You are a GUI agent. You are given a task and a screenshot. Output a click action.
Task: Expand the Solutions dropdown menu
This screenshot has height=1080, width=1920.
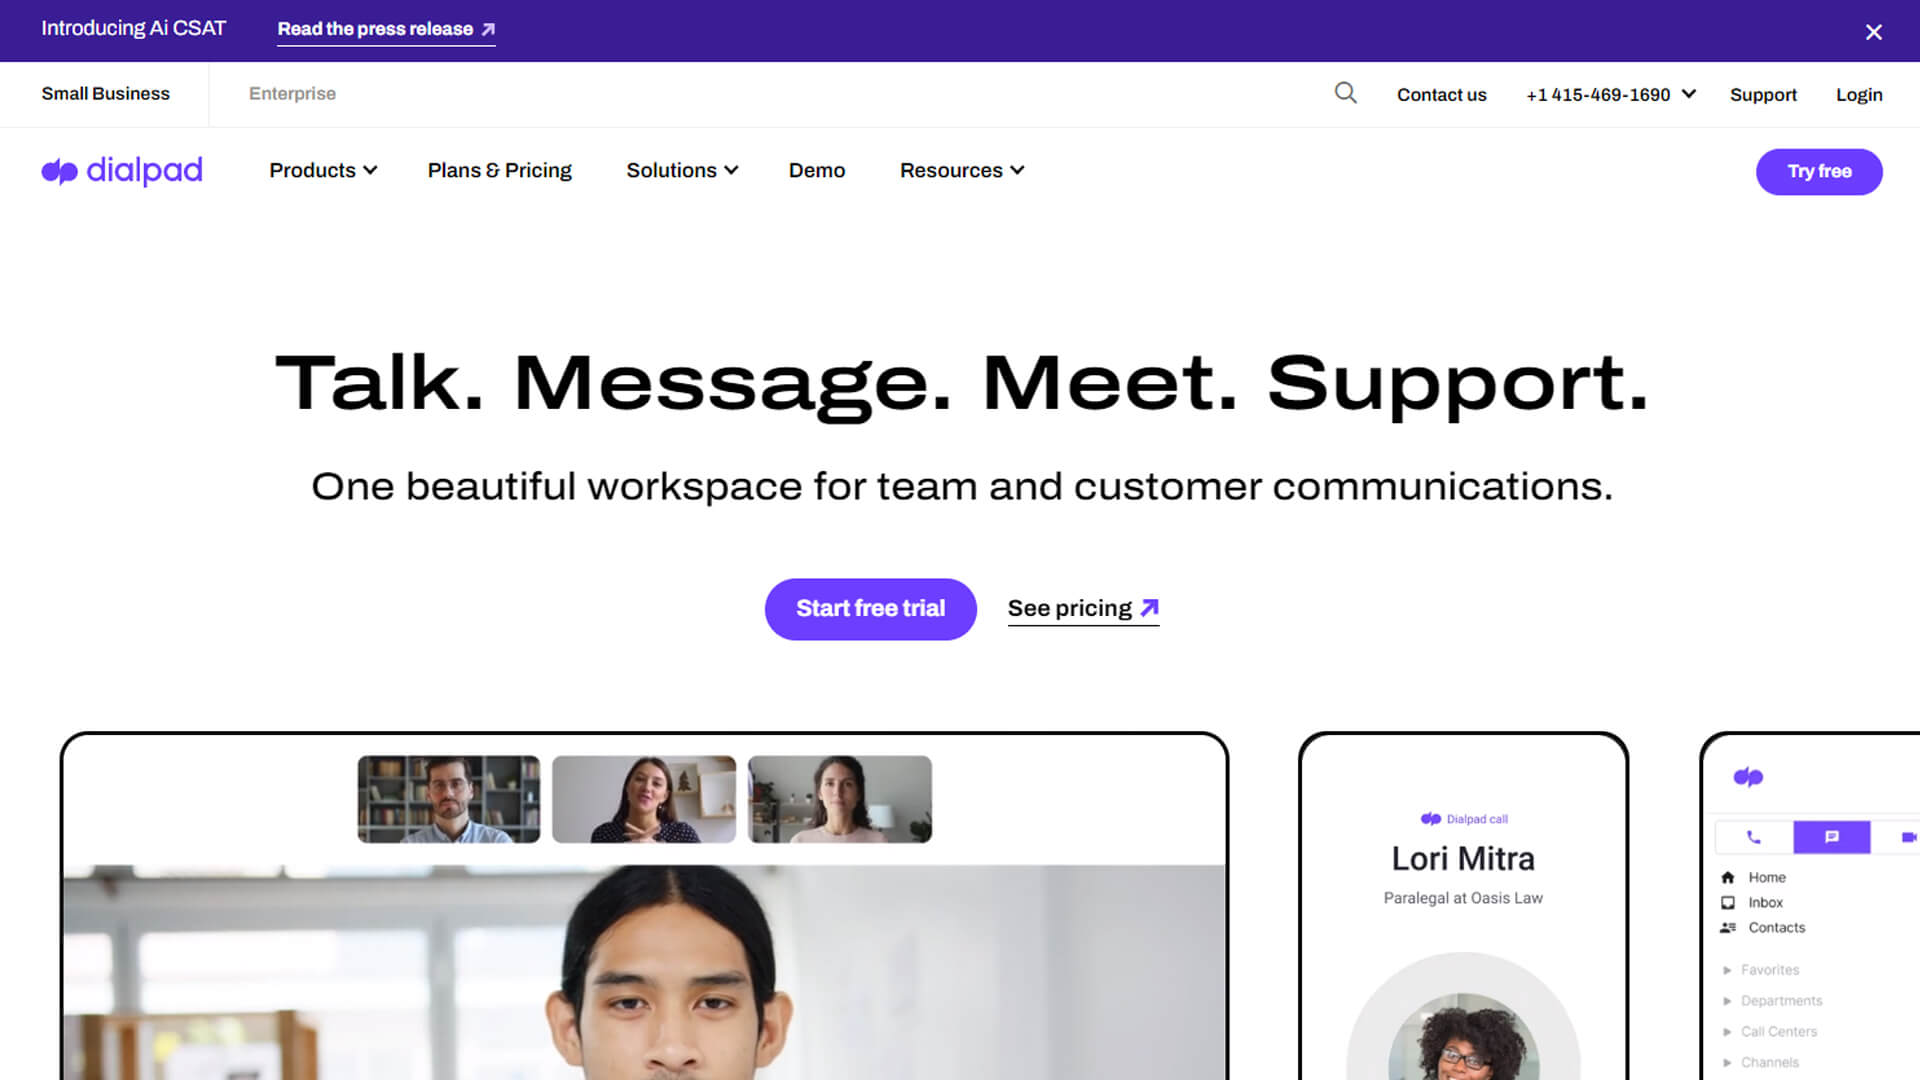pos(682,171)
